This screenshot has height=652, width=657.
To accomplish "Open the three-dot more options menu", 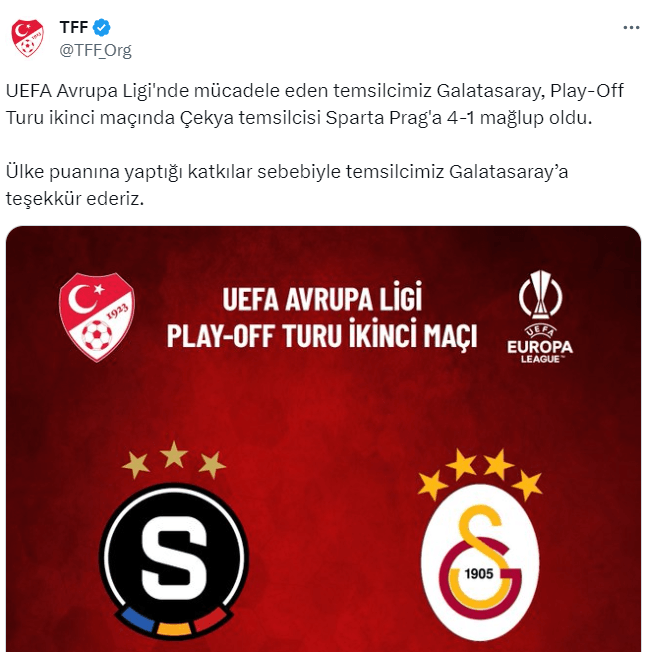I will (631, 28).
